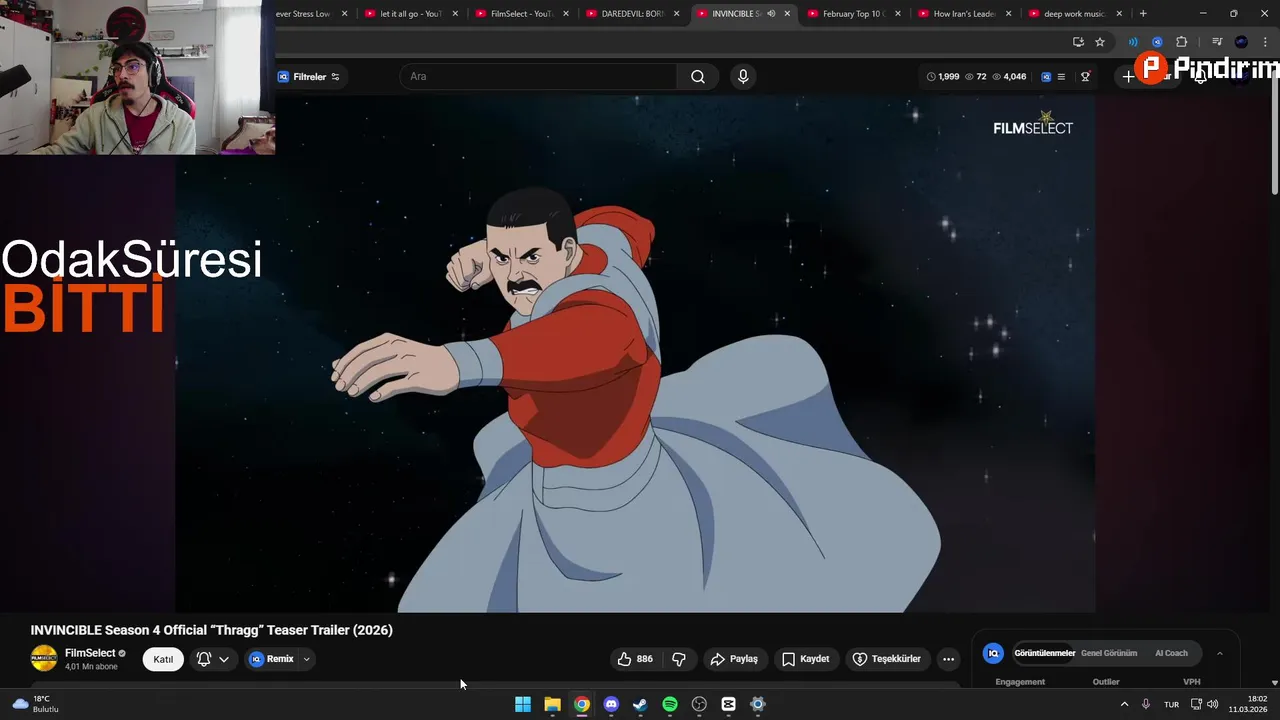Open the Settings gear on taskbar

tap(758, 704)
